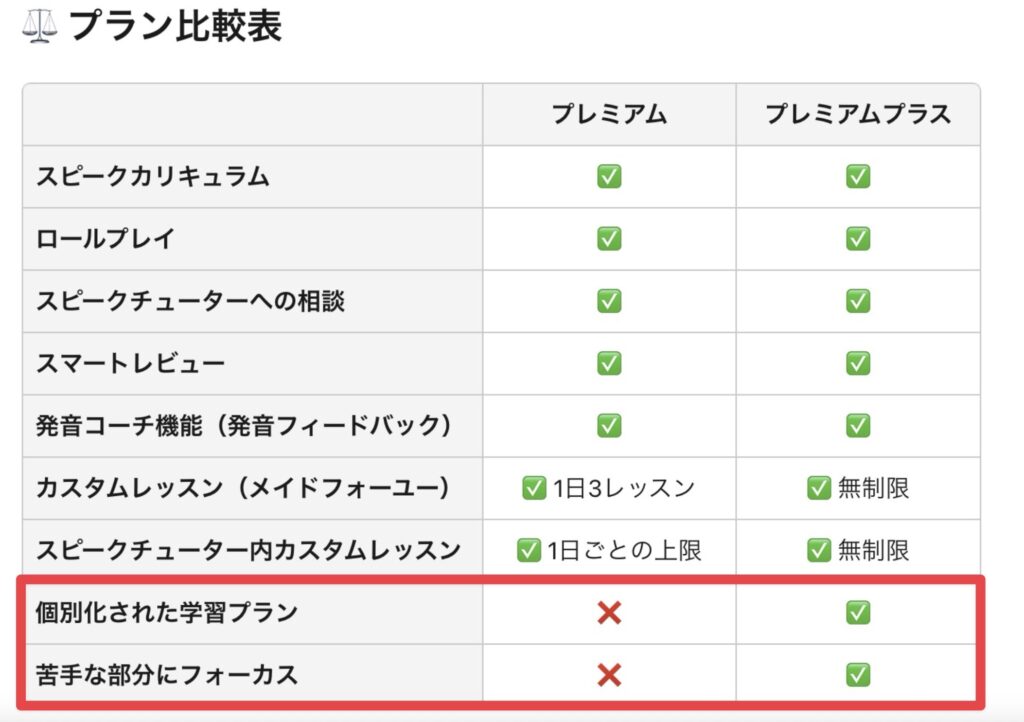Click プレミアムプラス checkmark for 個別化された学習プラン
Screen dimensions: 1024x722
(858, 613)
